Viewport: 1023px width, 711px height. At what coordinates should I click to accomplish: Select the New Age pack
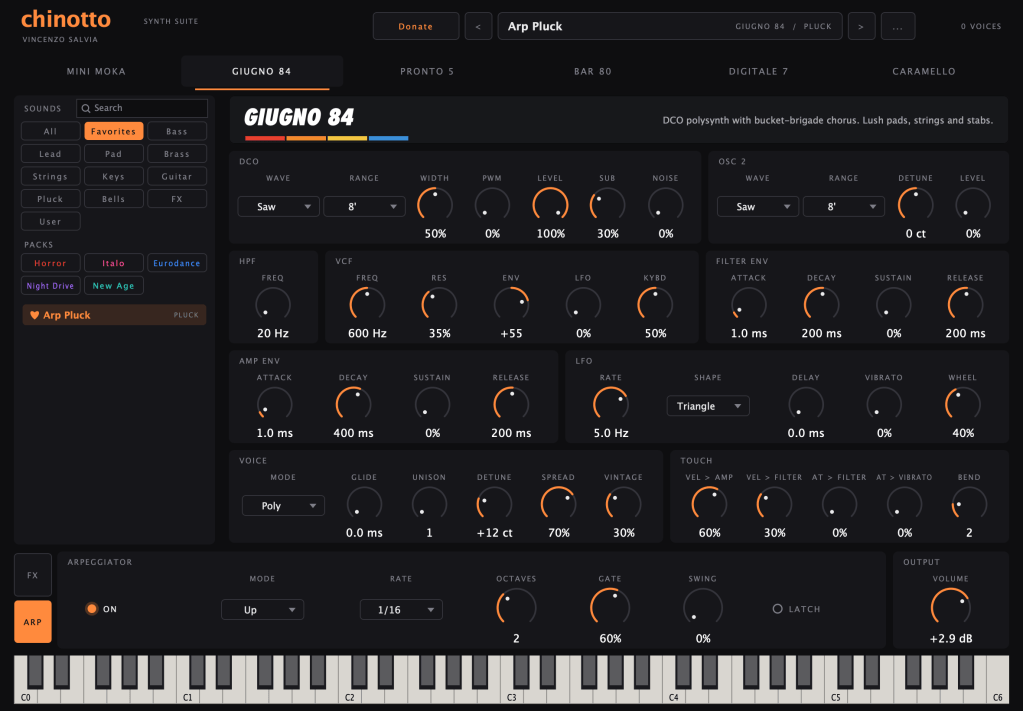[x=114, y=286]
